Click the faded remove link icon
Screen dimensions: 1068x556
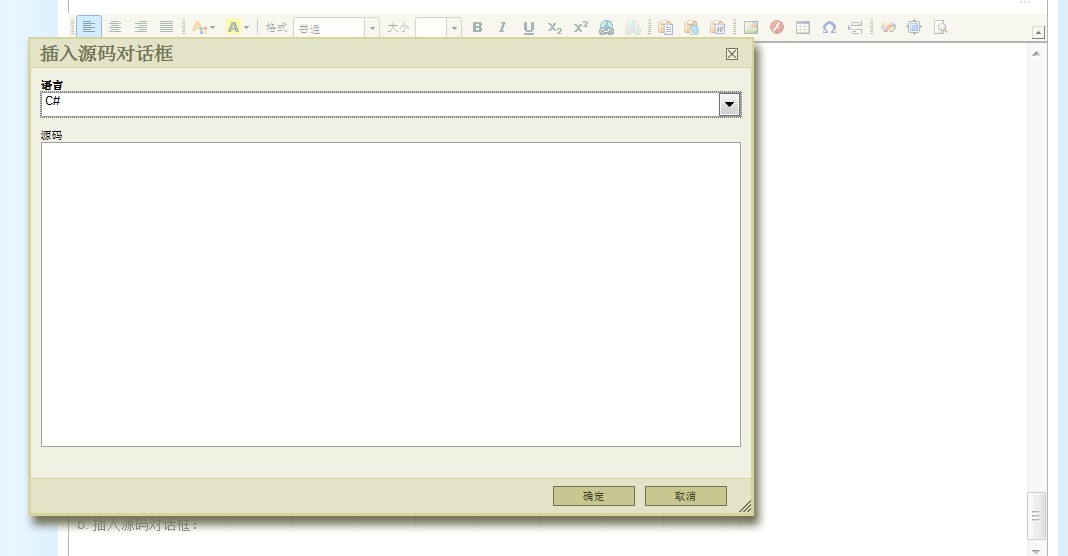click(x=633, y=27)
